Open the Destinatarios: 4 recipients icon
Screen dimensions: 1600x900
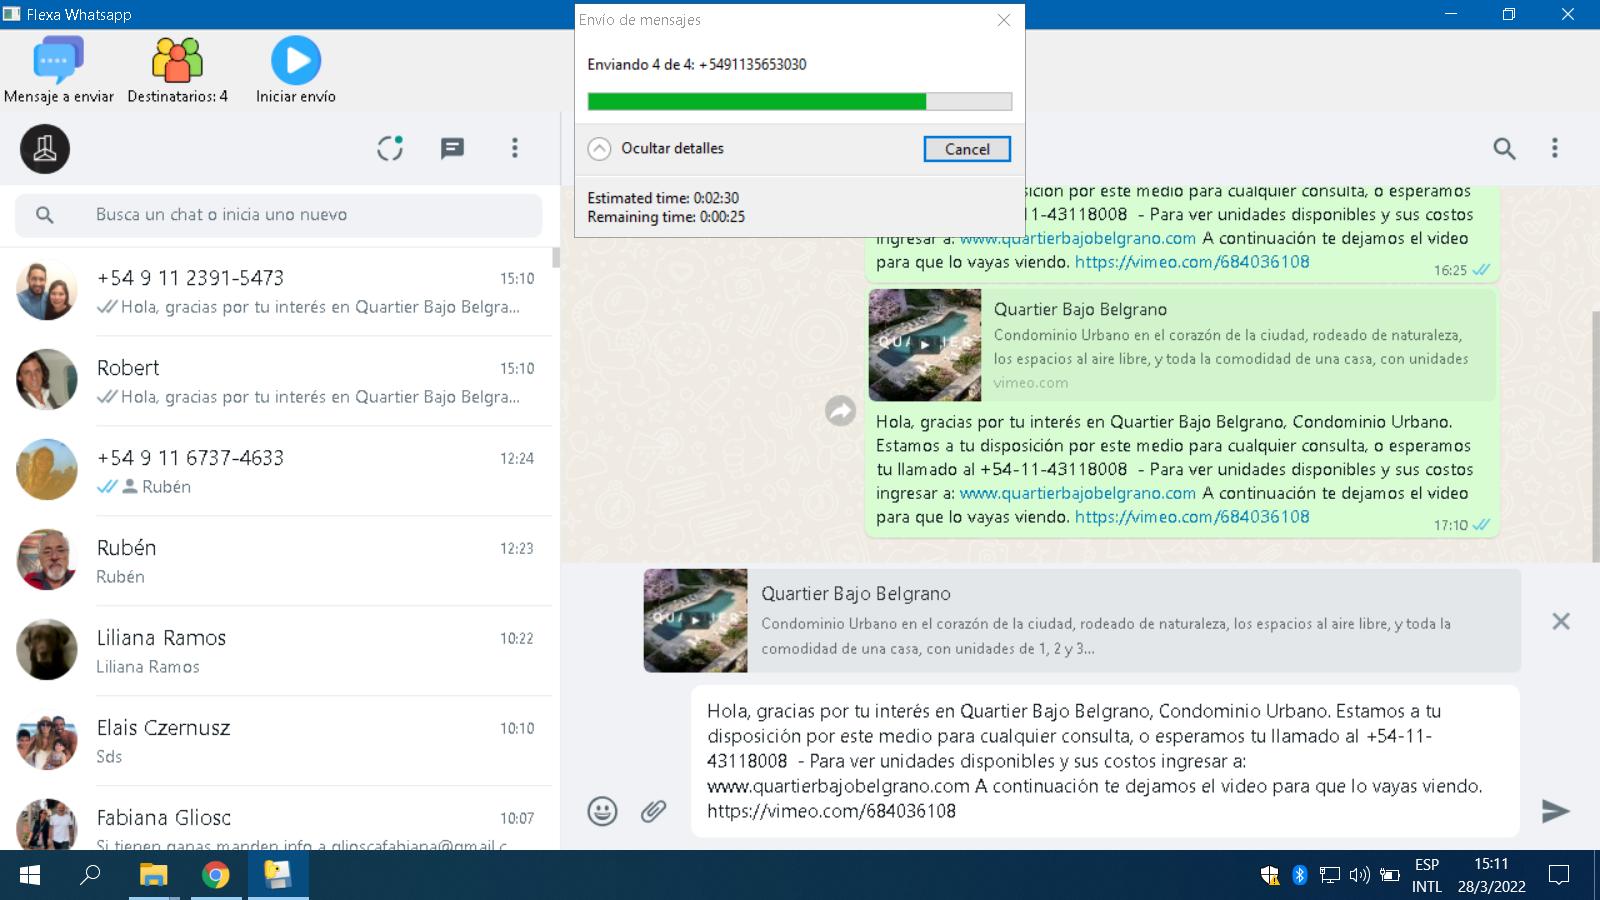tap(177, 70)
